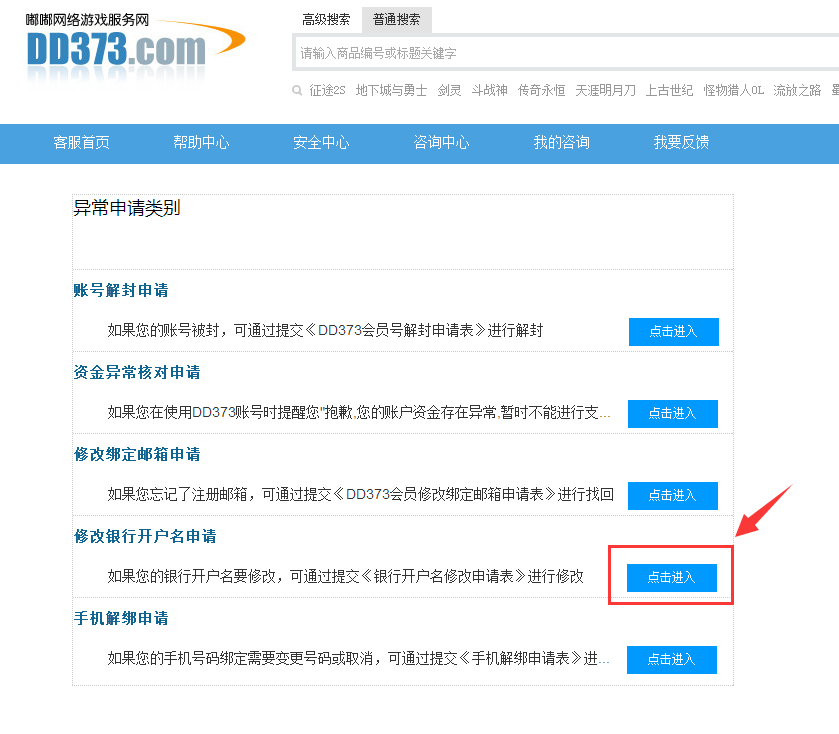Open the 地下城与勇士 hot search link
Viewport: 839px width, 734px height.
(391, 90)
